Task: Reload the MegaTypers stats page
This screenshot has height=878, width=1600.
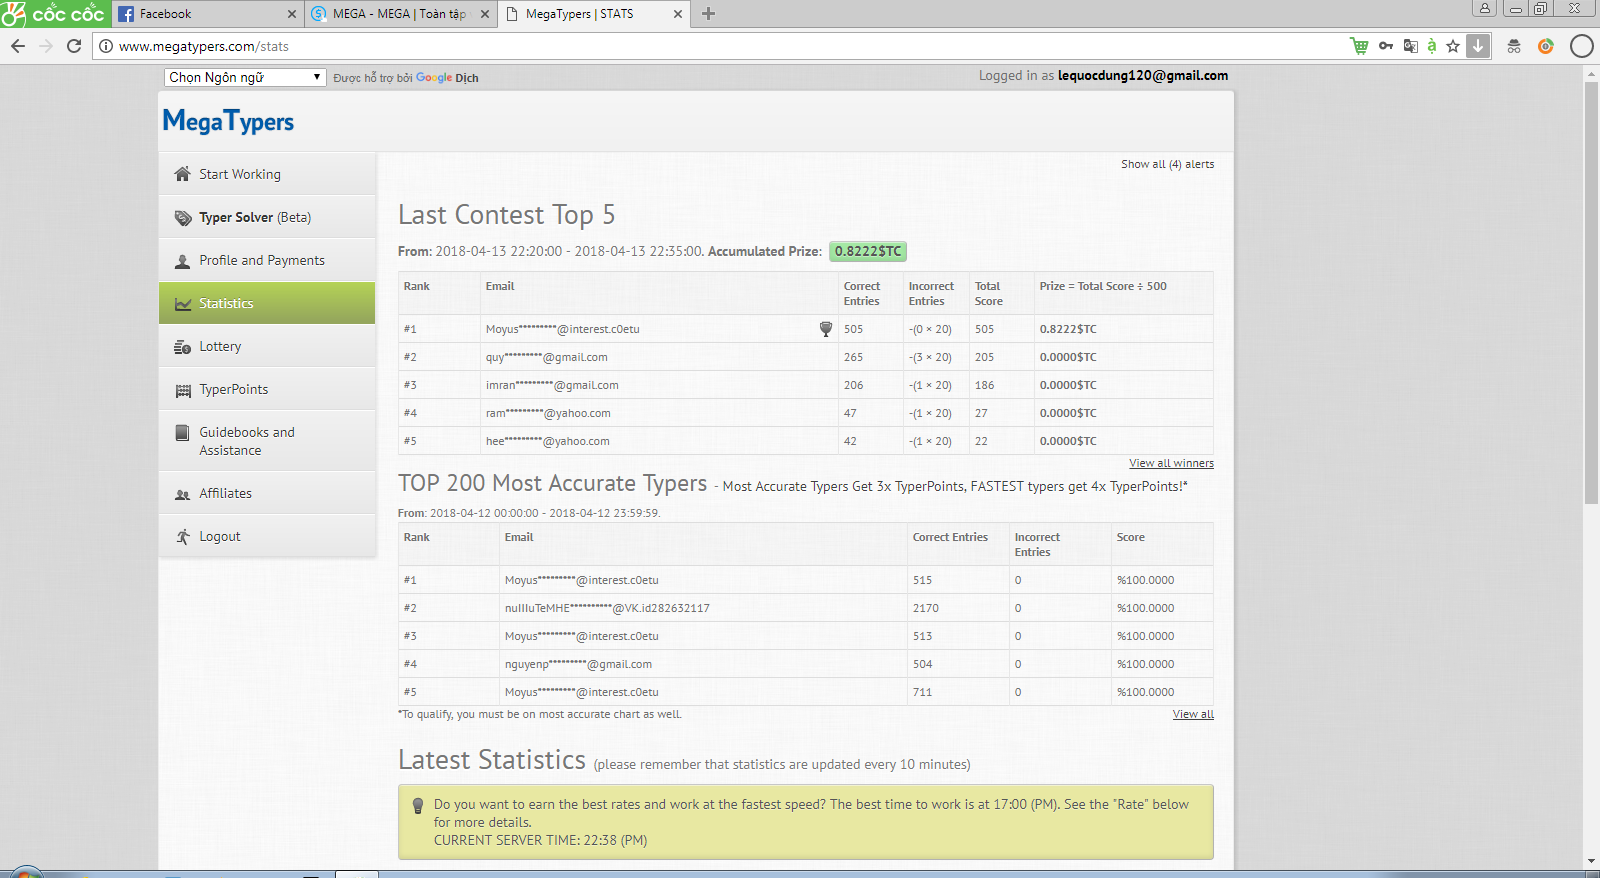Action: (74, 46)
